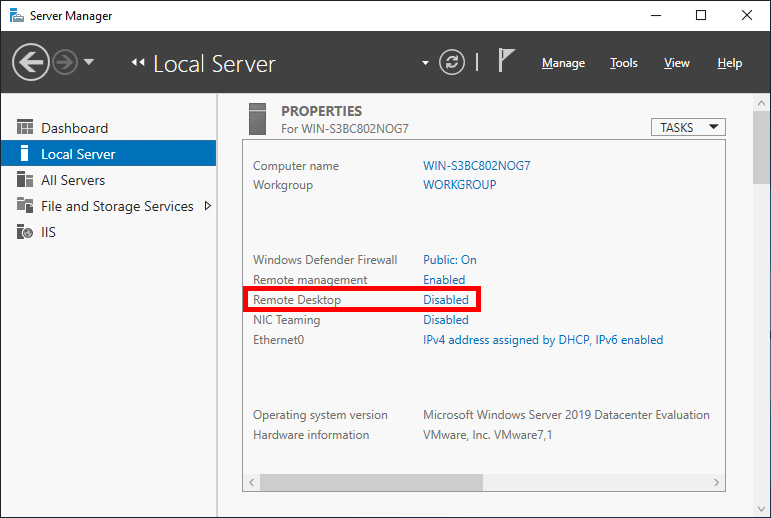The height and width of the screenshot is (518, 771).
Task: Open the Manage menu
Action: tap(563, 63)
